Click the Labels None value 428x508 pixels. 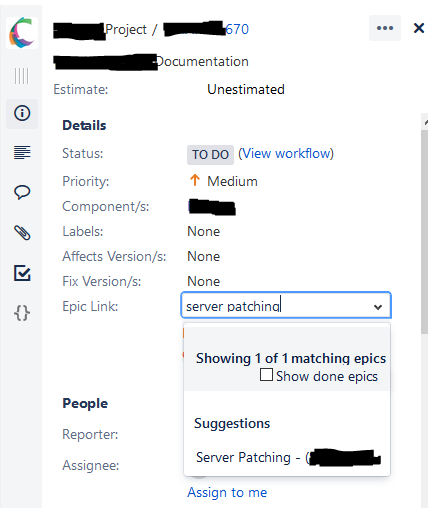point(204,231)
